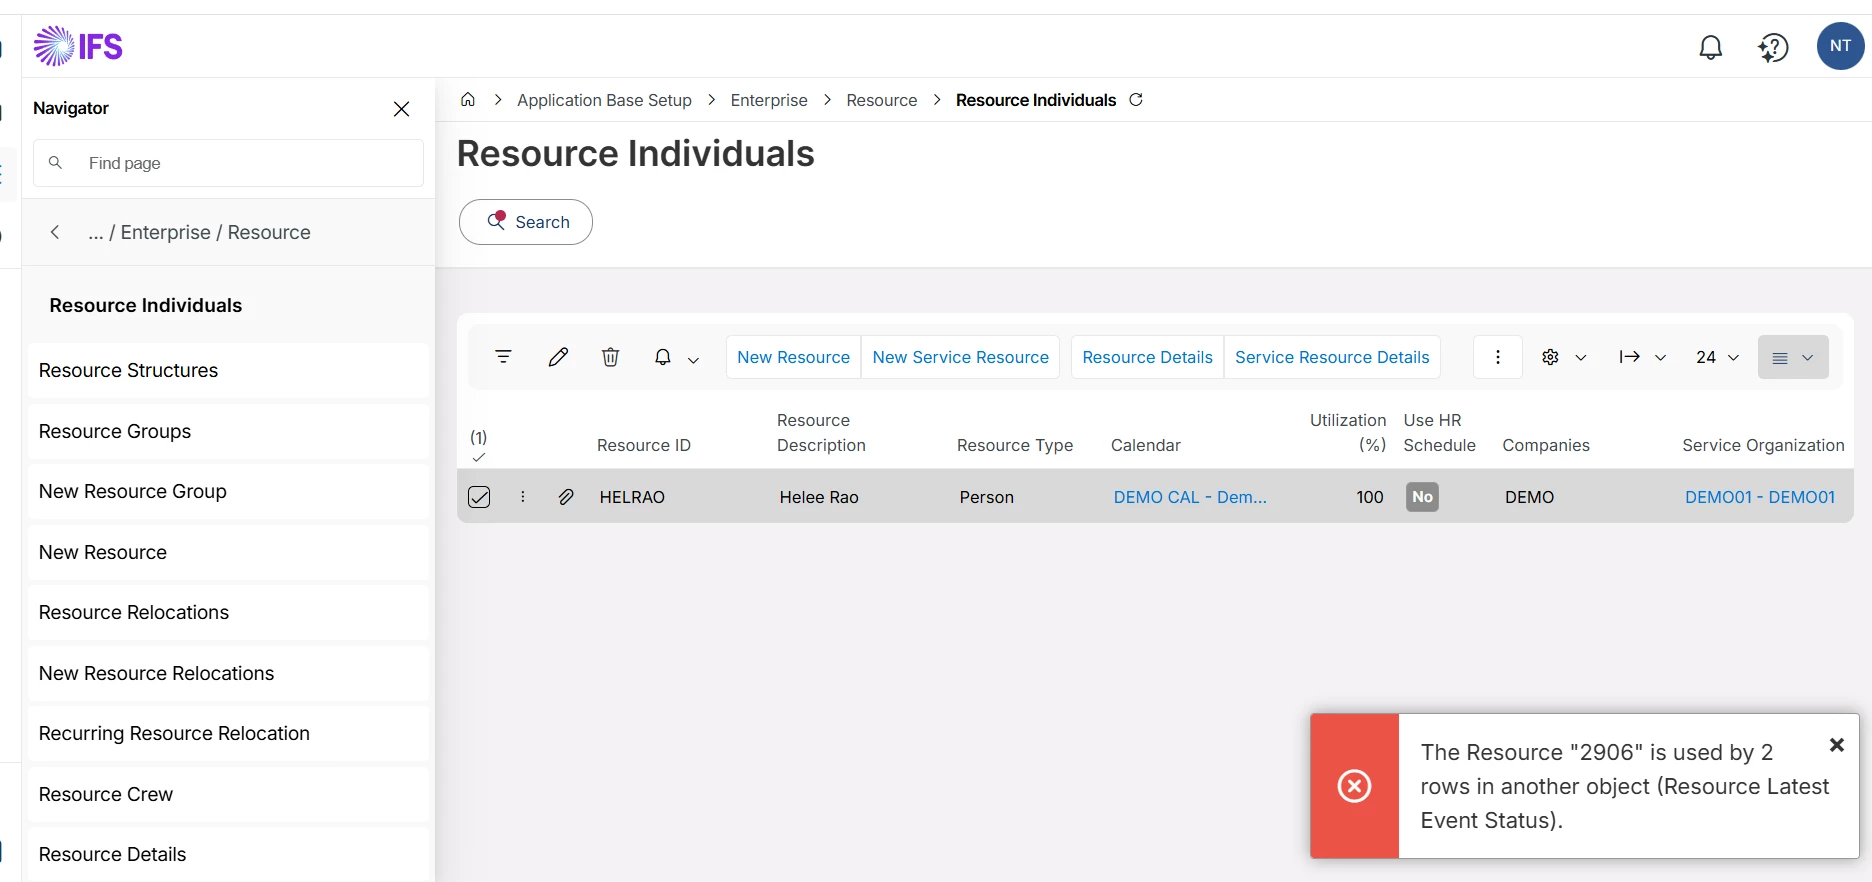Open the export dropdown
The image size is (1872, 882).
click(x=1642, y=357)
